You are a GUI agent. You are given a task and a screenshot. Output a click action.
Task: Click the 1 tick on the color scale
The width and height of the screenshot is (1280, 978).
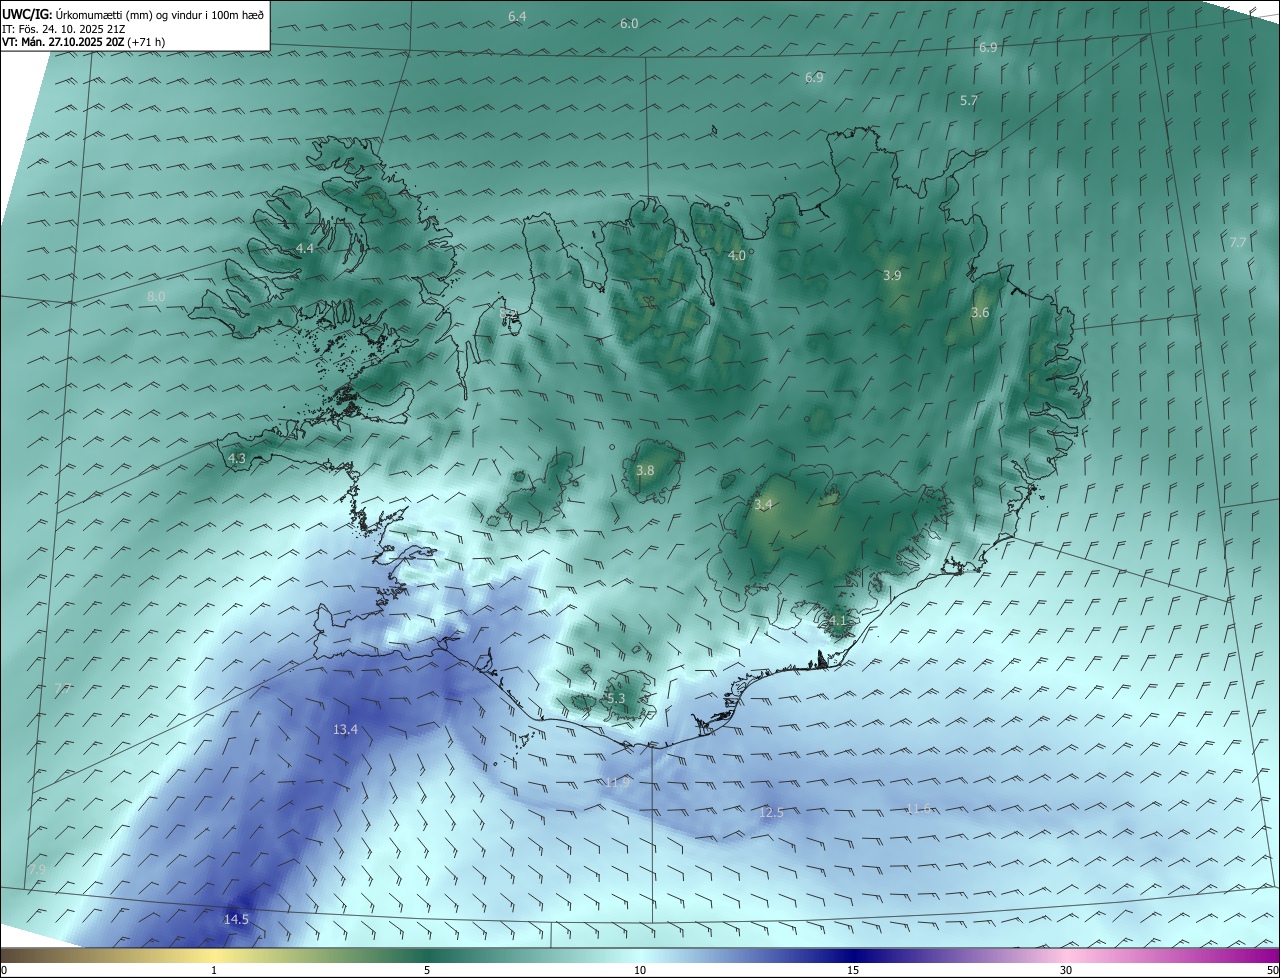point(215,971)
